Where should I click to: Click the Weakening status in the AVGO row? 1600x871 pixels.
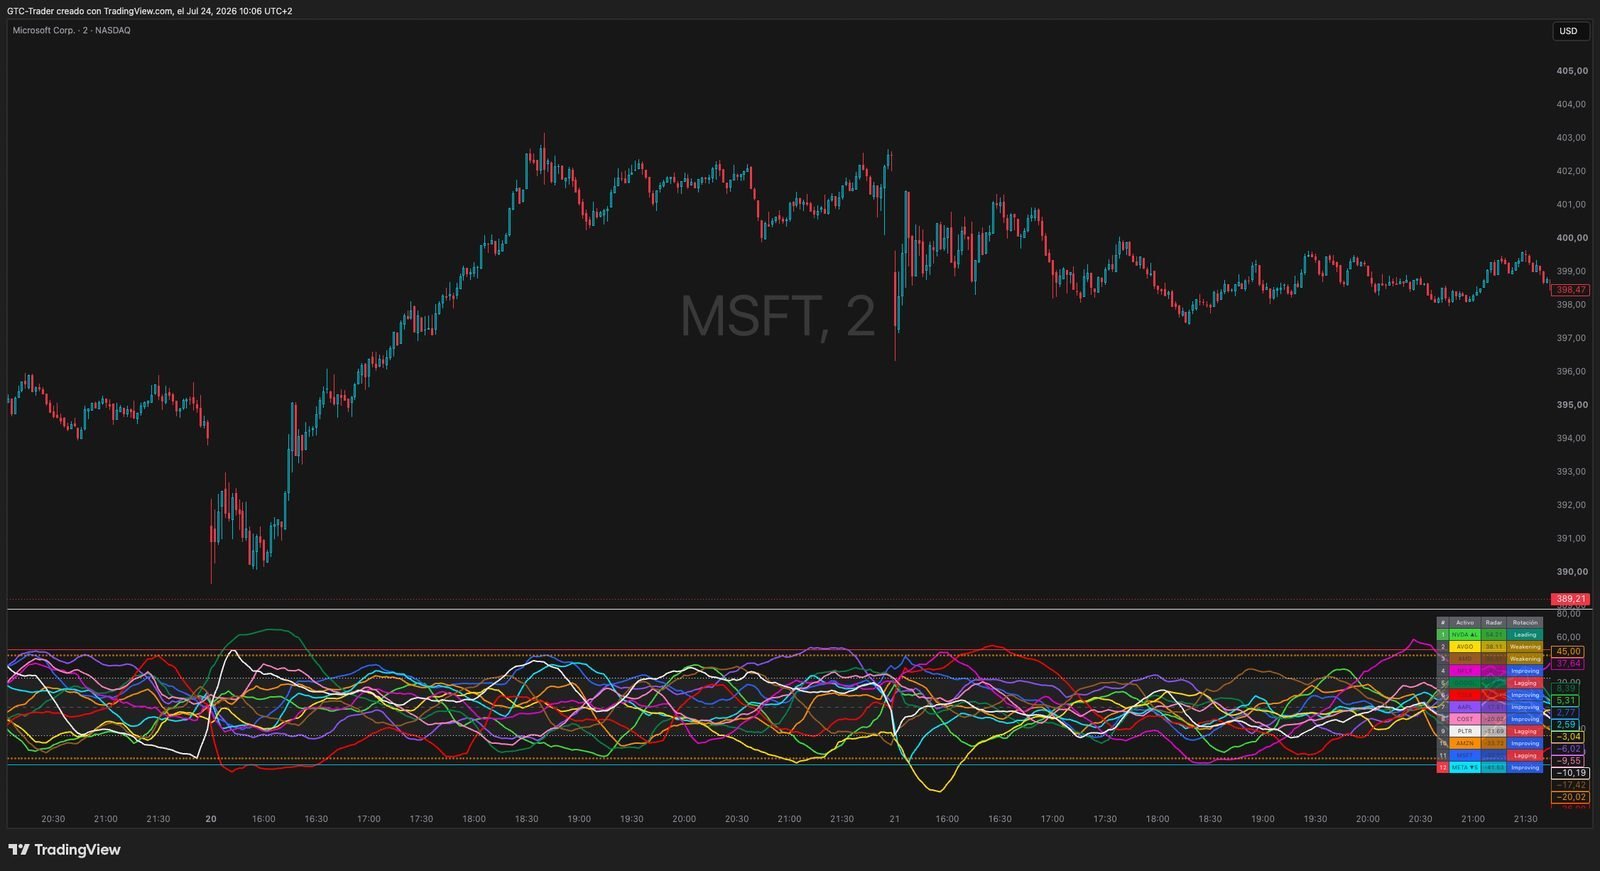(x=1525, y=647)
